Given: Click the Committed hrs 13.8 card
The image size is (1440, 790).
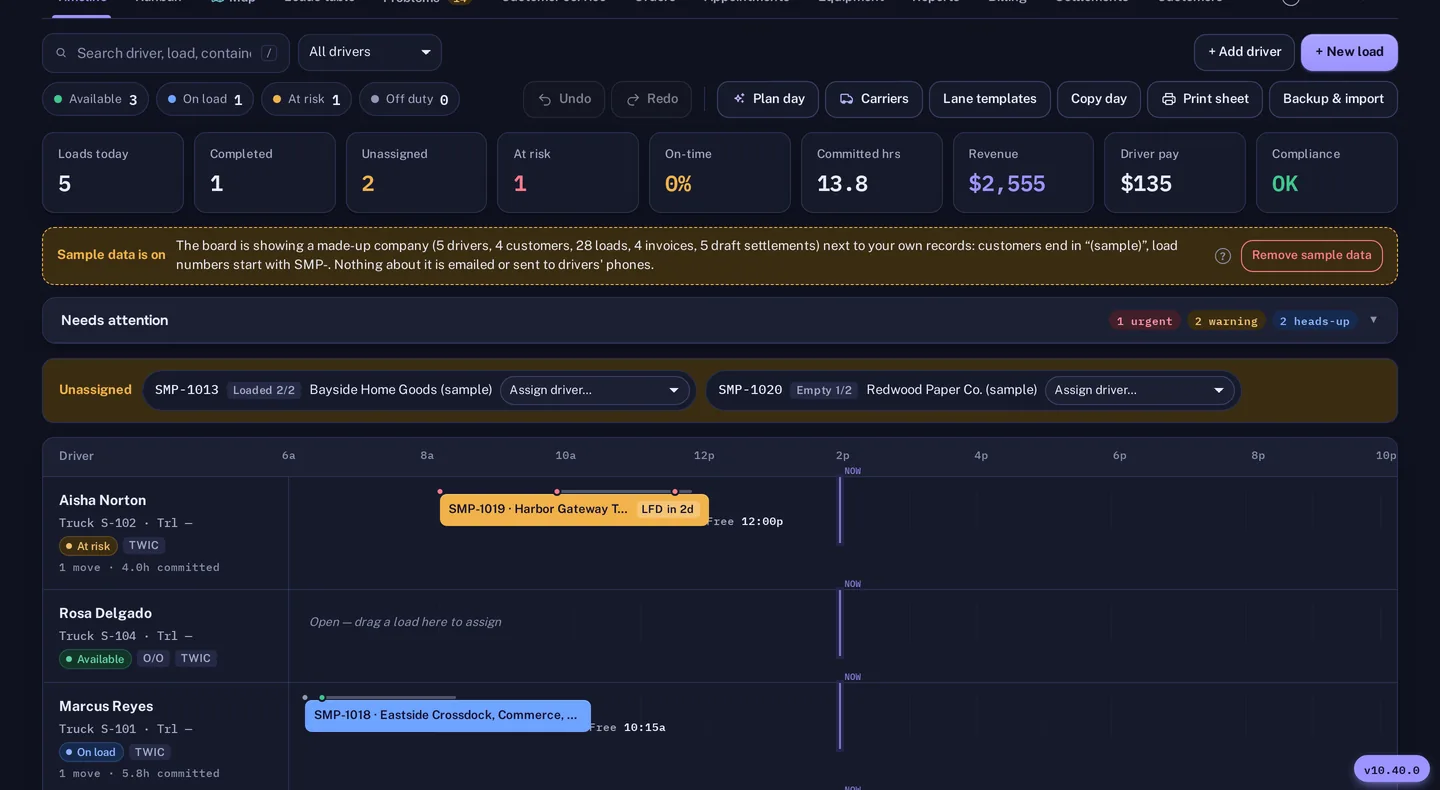Looking at the screenshot, I should [x=872, y=172].
